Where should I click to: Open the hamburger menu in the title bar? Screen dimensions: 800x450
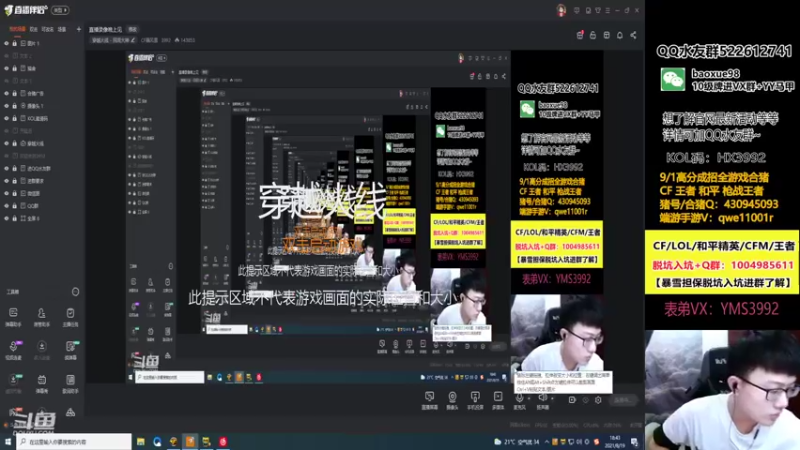click(x=607, y=10)
